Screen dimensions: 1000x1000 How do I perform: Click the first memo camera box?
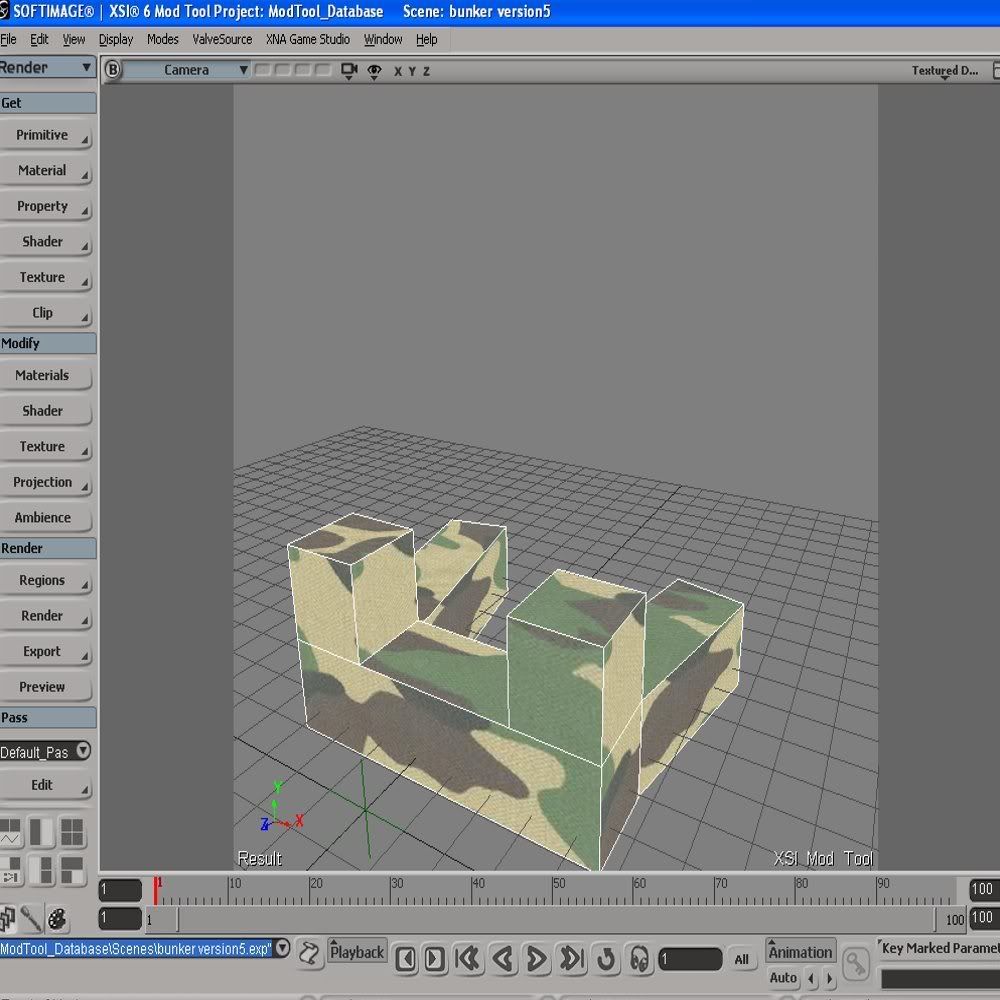[263, 70]
